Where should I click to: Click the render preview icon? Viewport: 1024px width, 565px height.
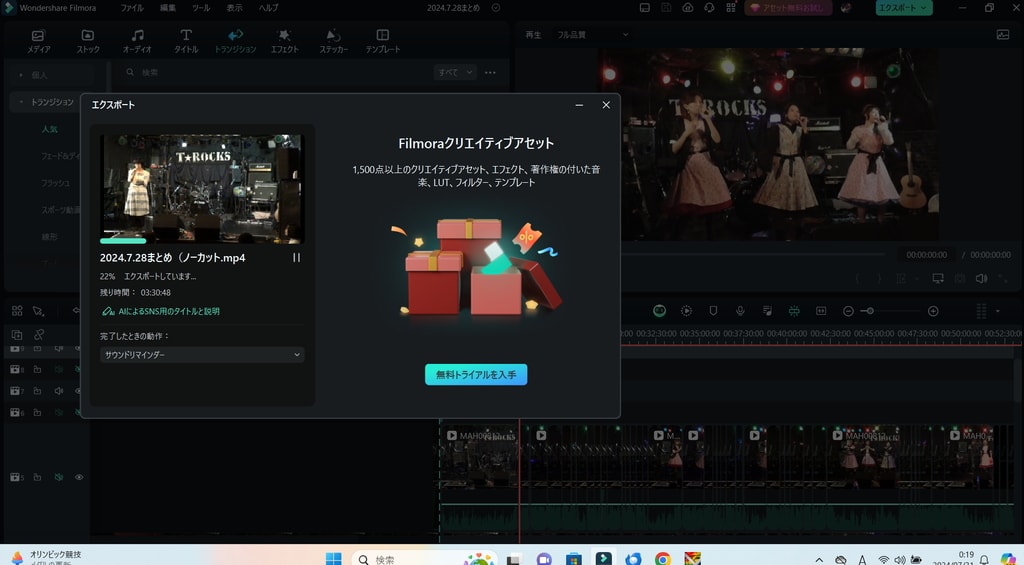[x=686, y=311]
